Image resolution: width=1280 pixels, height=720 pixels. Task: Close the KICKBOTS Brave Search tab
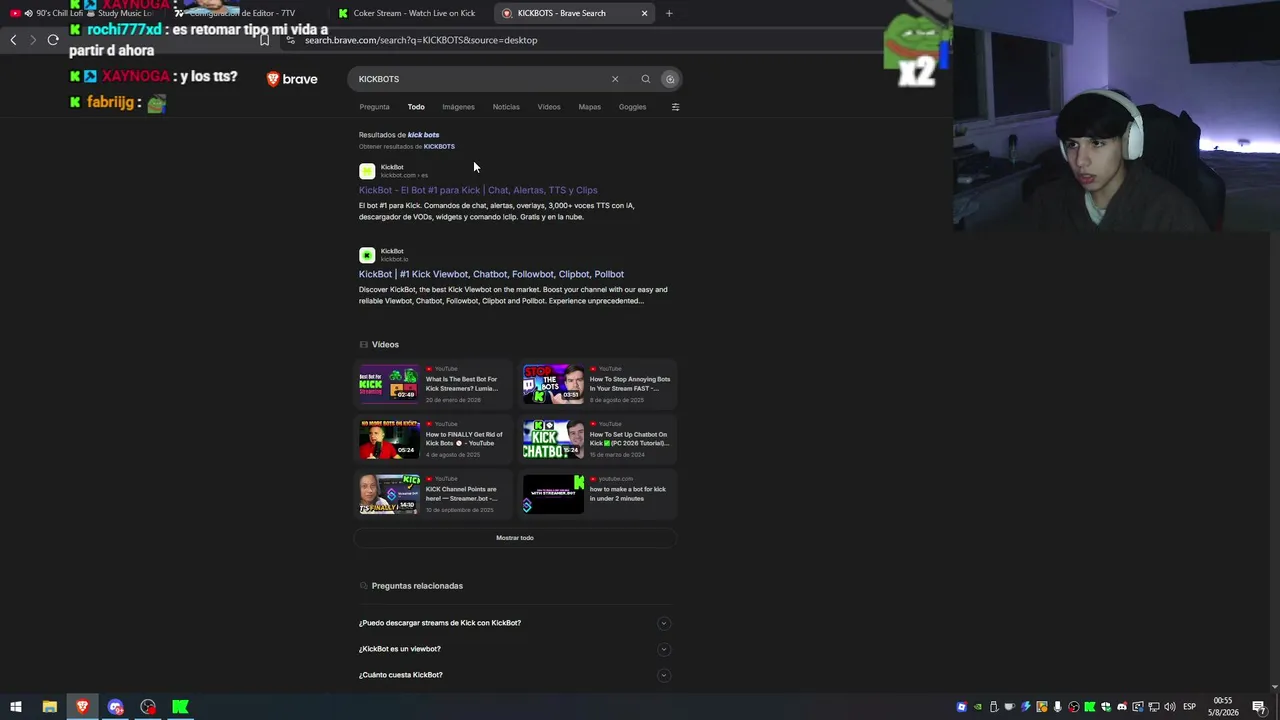(x=644, y=13)
